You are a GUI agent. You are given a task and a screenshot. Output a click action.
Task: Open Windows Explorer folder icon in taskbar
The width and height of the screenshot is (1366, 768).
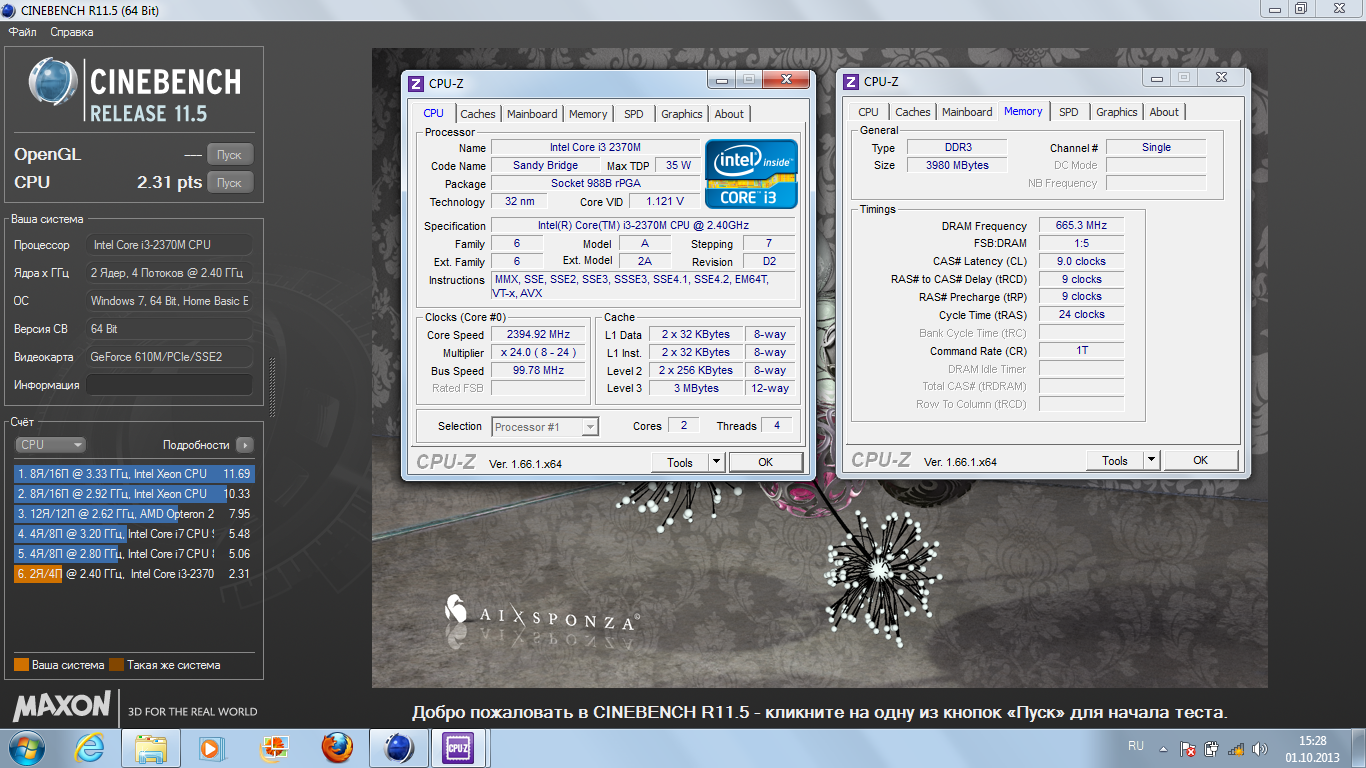[151, 747]
